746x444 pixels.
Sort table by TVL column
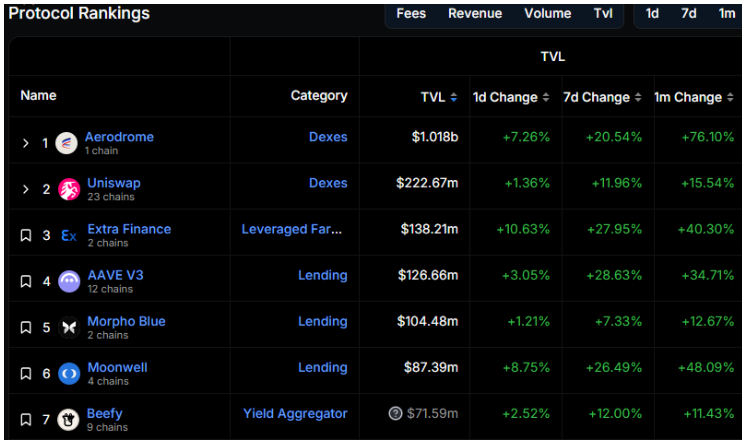(439, 97)
